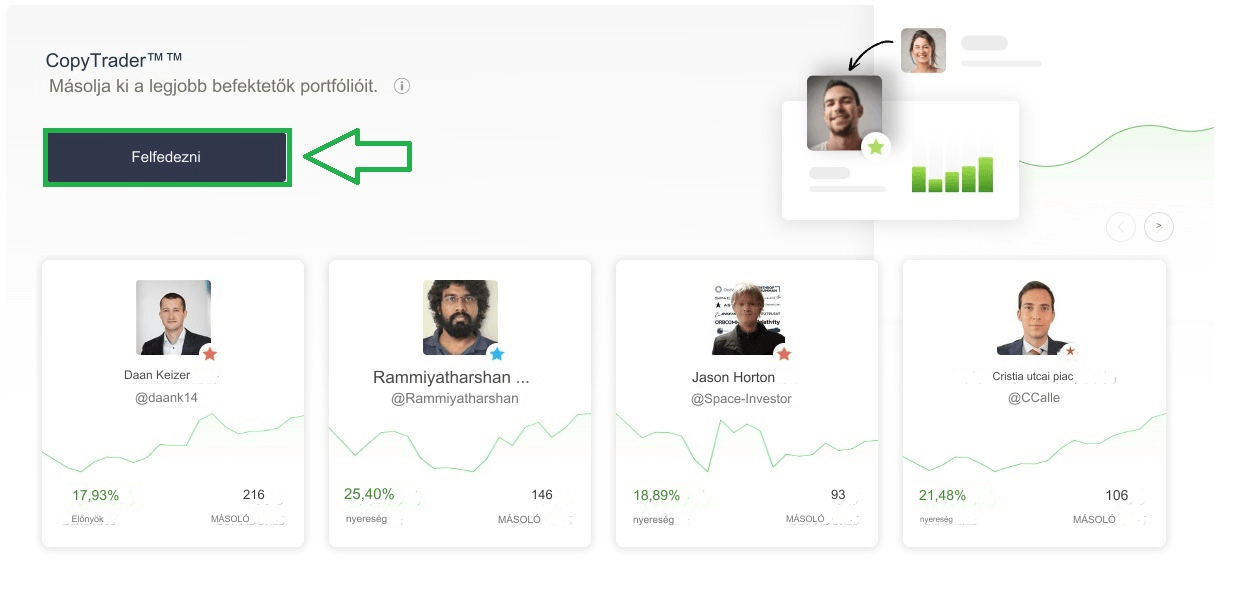The height and width of the screenshot is (596, 1240).
Task: Click Rammiyatharshan's profile photo
Action: (x=459, y=316)
